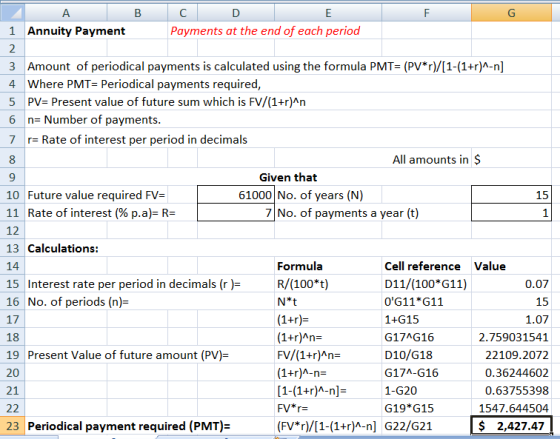Viewport: 560px width, 439px height.
Task: Click 'Where PMT= Periodical payments required,' cell
Action: tap(144, 84)
